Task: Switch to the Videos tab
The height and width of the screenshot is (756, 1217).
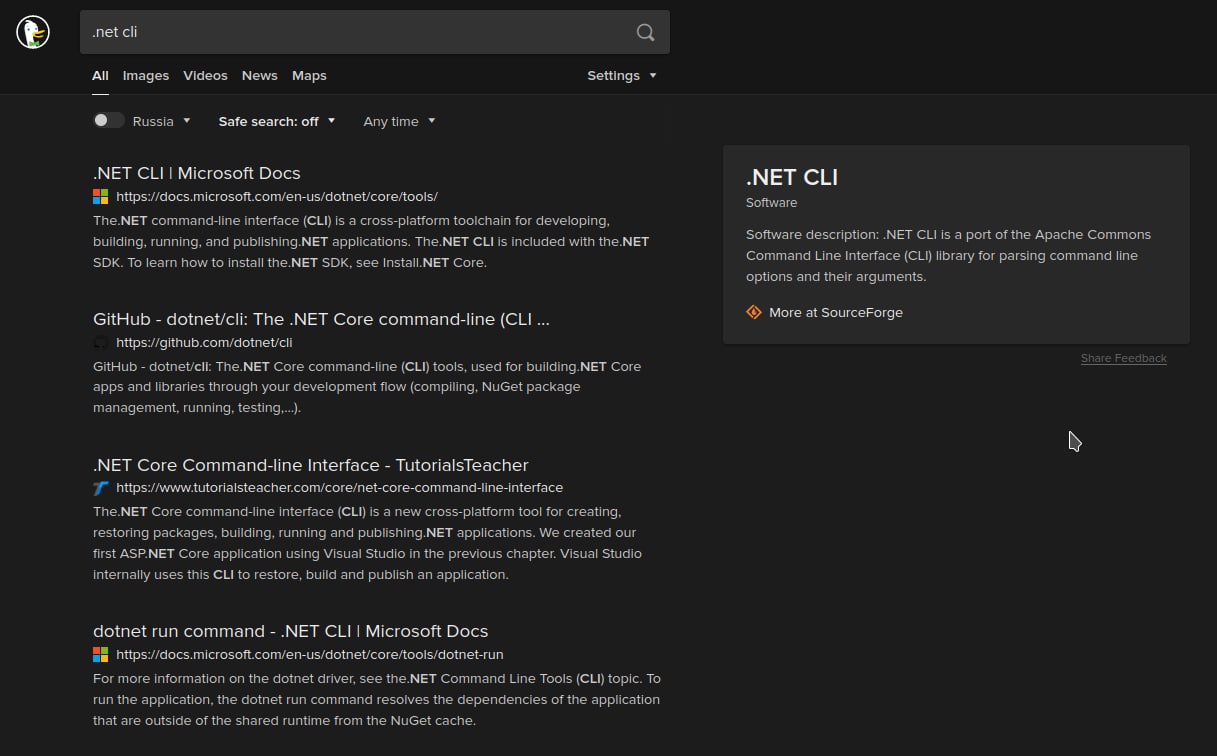Action: [x=205, y=75]
